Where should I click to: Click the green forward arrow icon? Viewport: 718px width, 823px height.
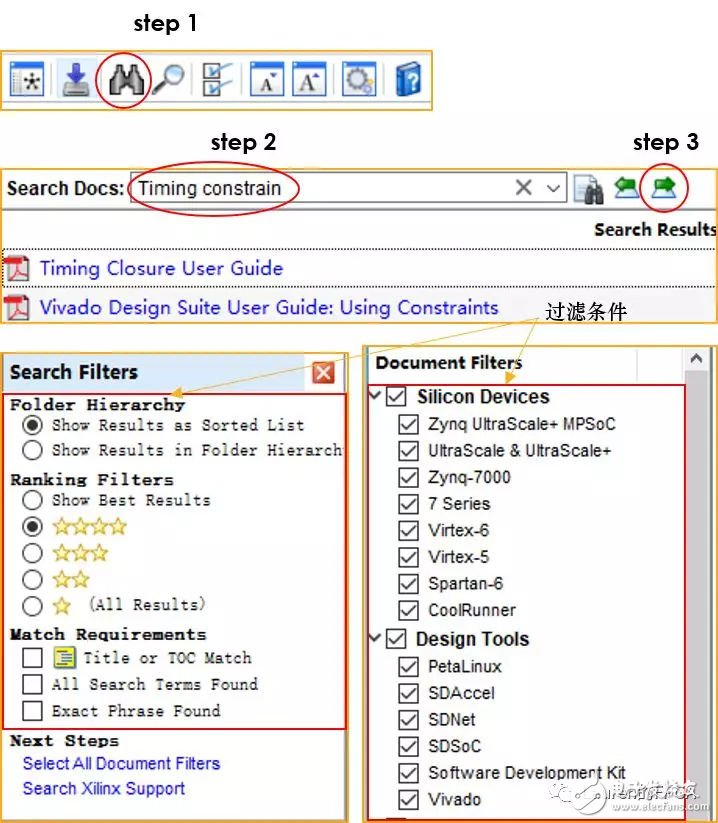pyautogui.click(x=663, y=187)
